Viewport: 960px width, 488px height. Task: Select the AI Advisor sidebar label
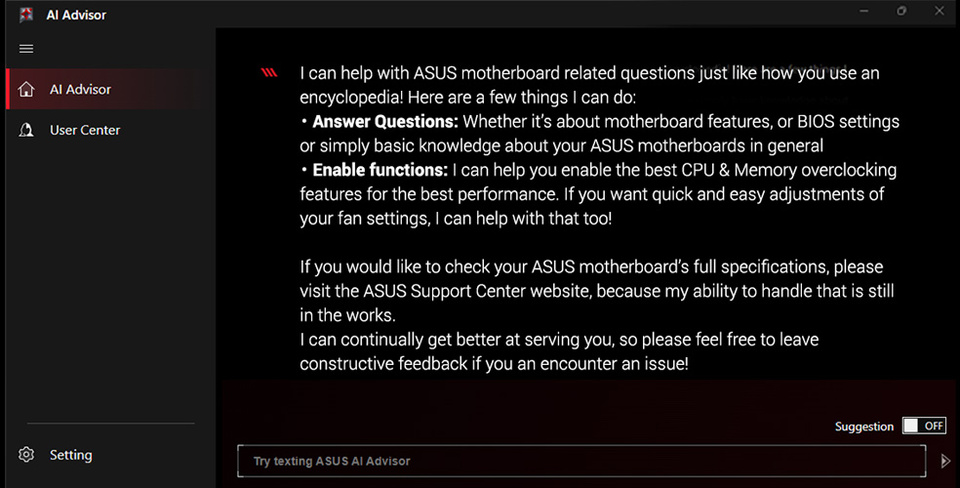80,89
